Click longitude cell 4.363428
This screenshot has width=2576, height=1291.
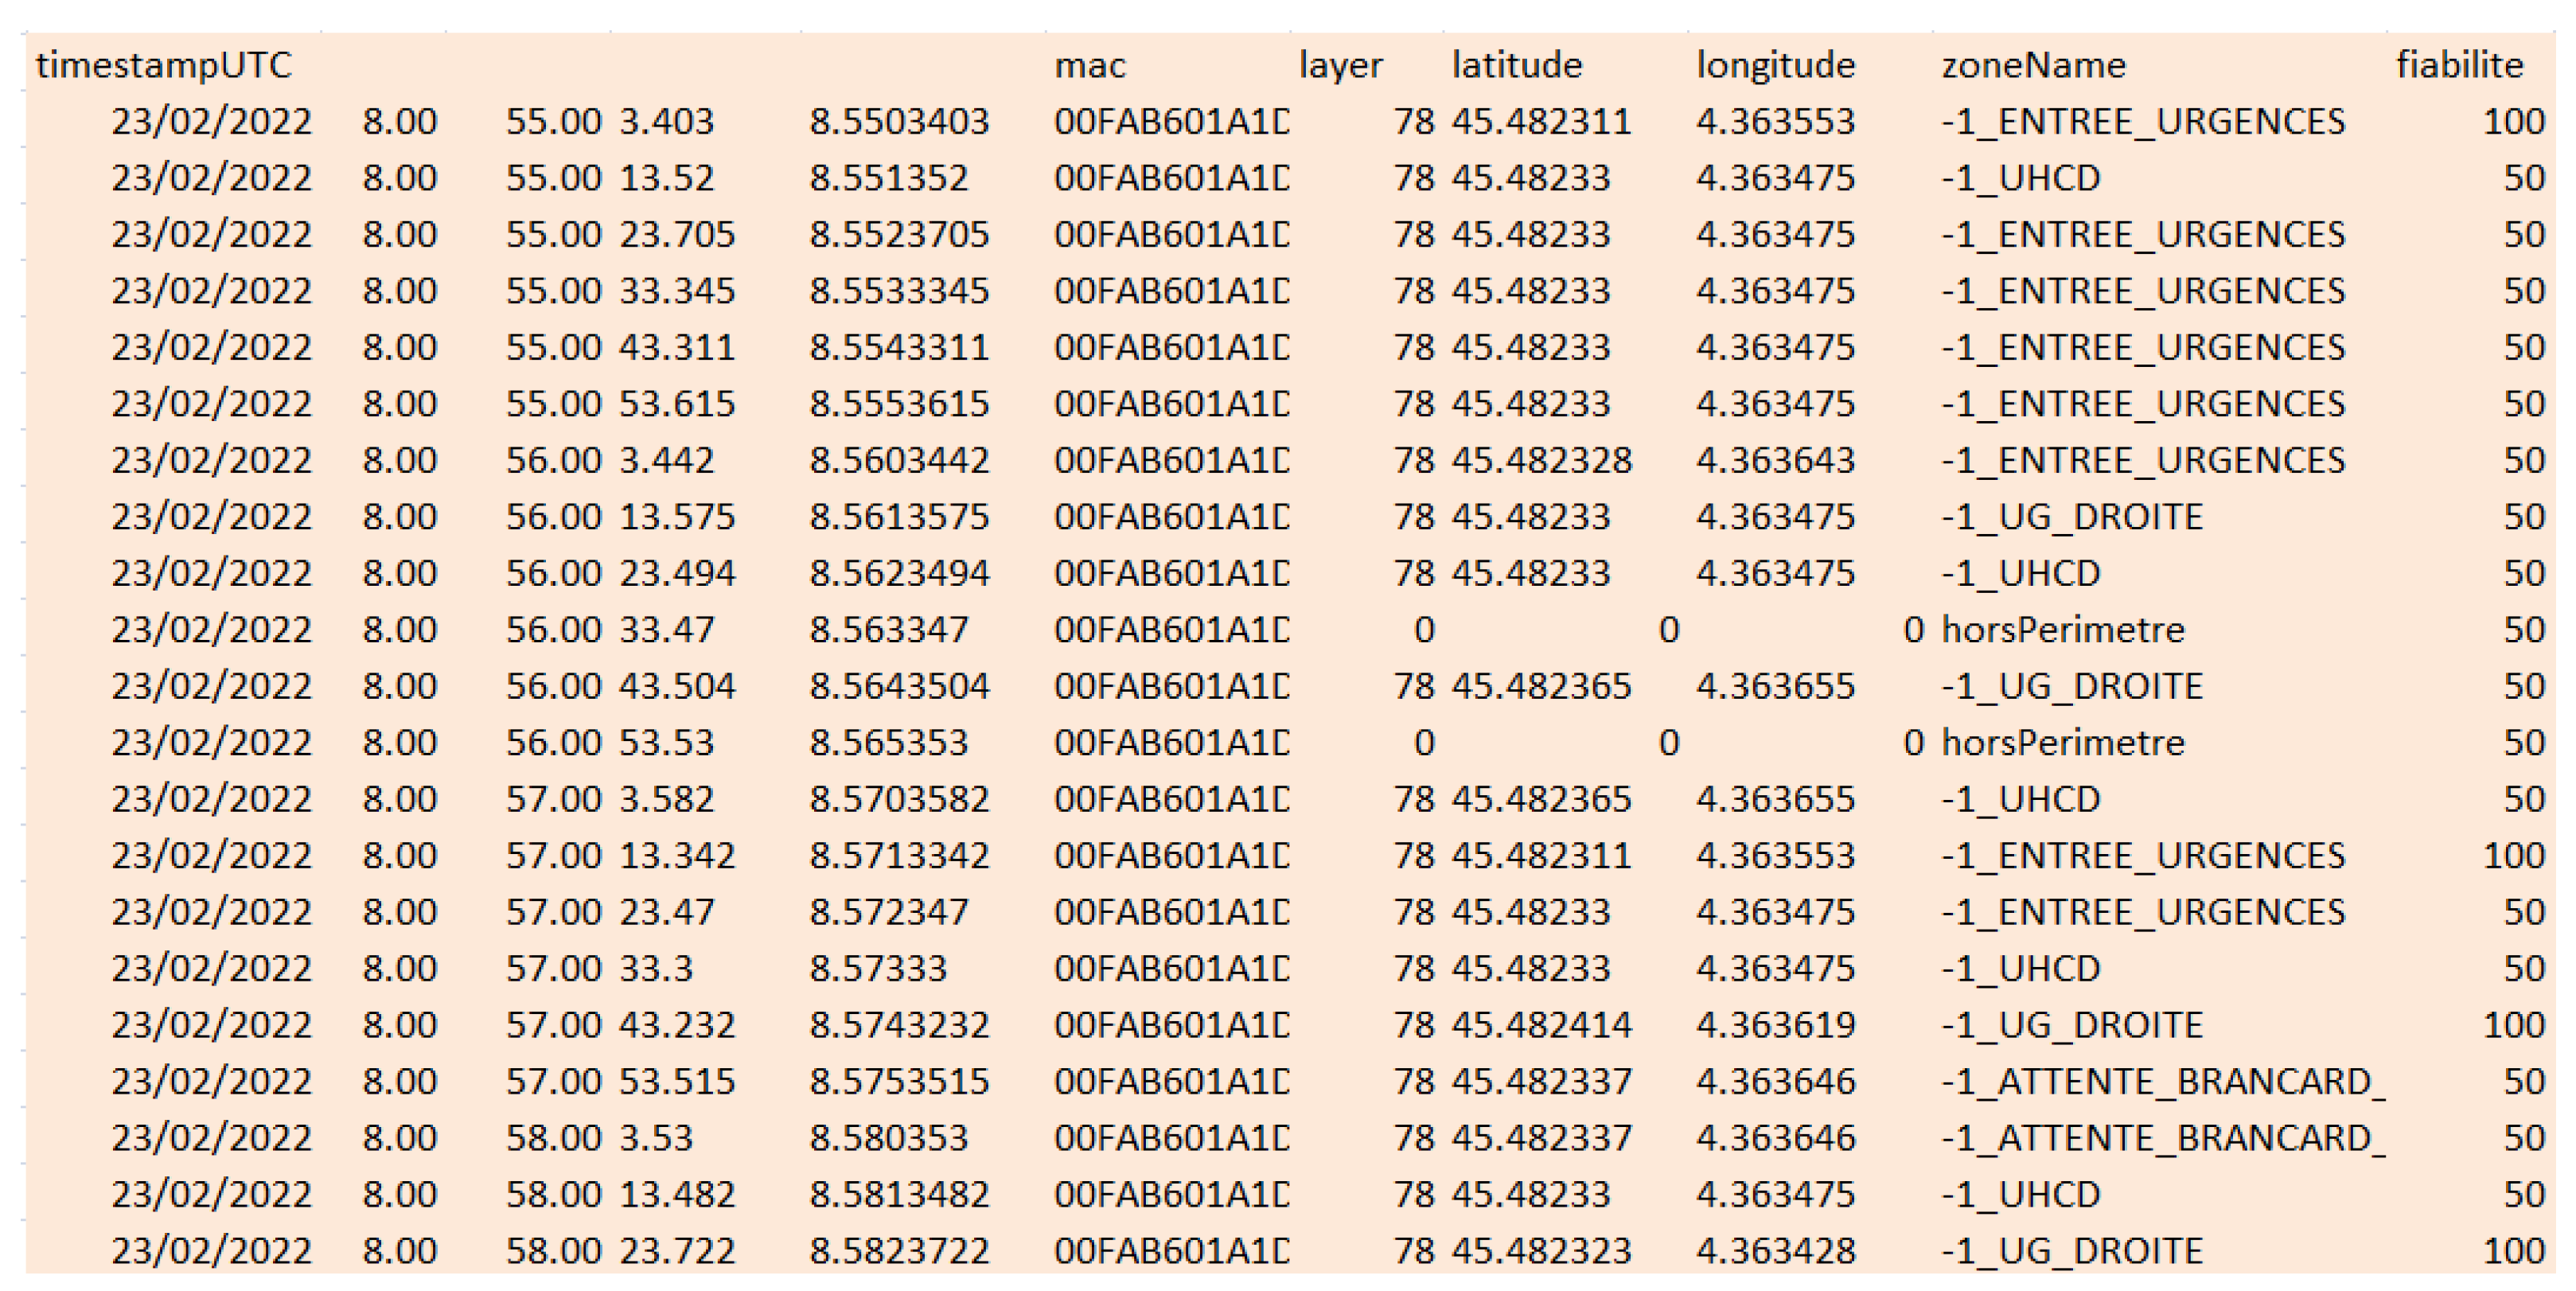pos(1776,1251)
